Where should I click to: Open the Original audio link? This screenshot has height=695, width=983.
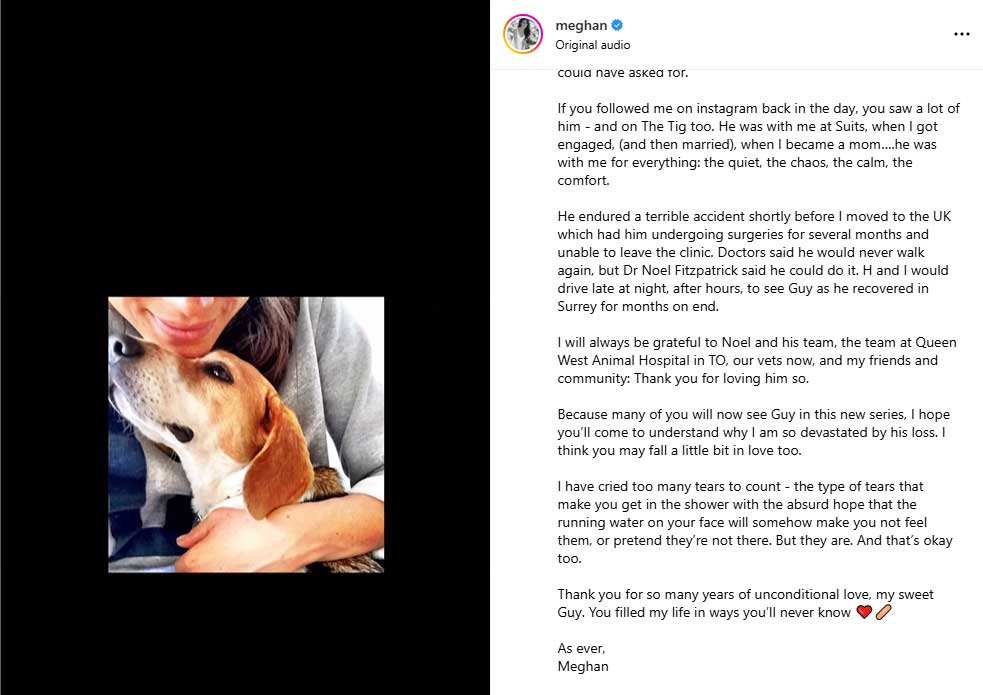click(x=592, y=45)
